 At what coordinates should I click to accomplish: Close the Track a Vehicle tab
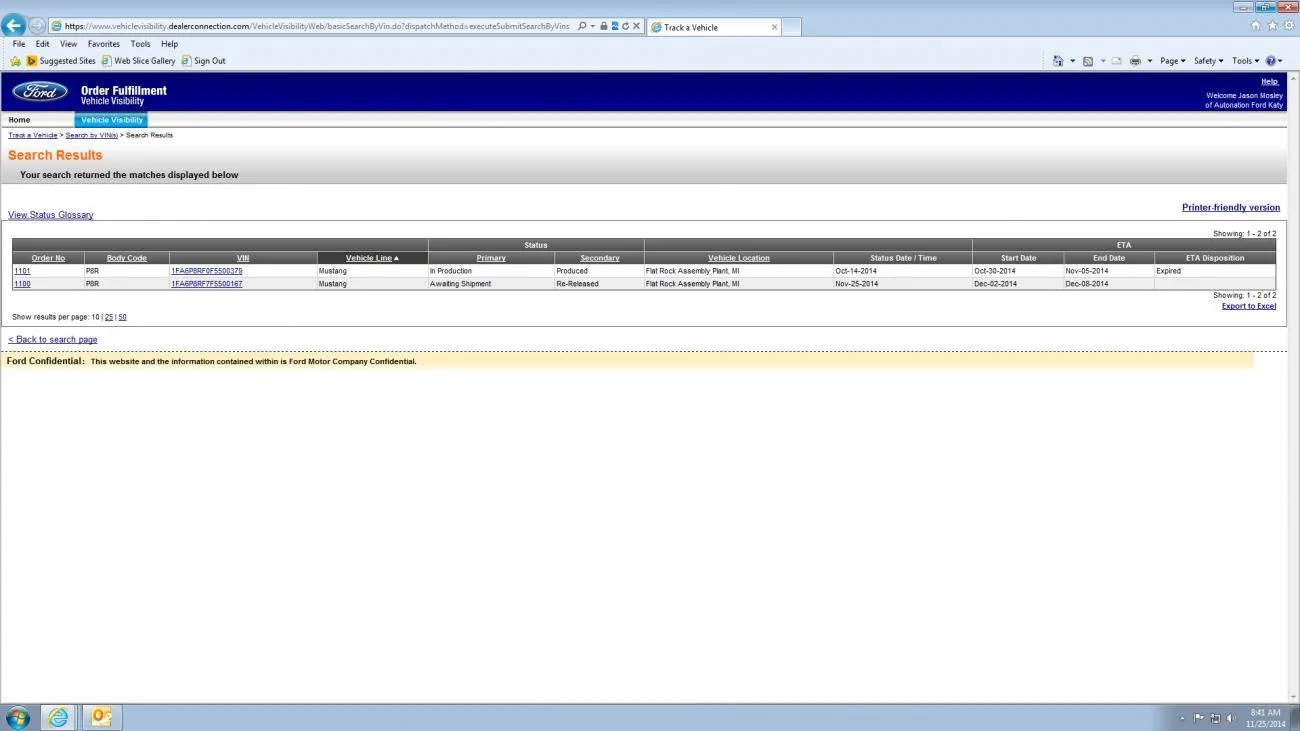pos(774,27)
